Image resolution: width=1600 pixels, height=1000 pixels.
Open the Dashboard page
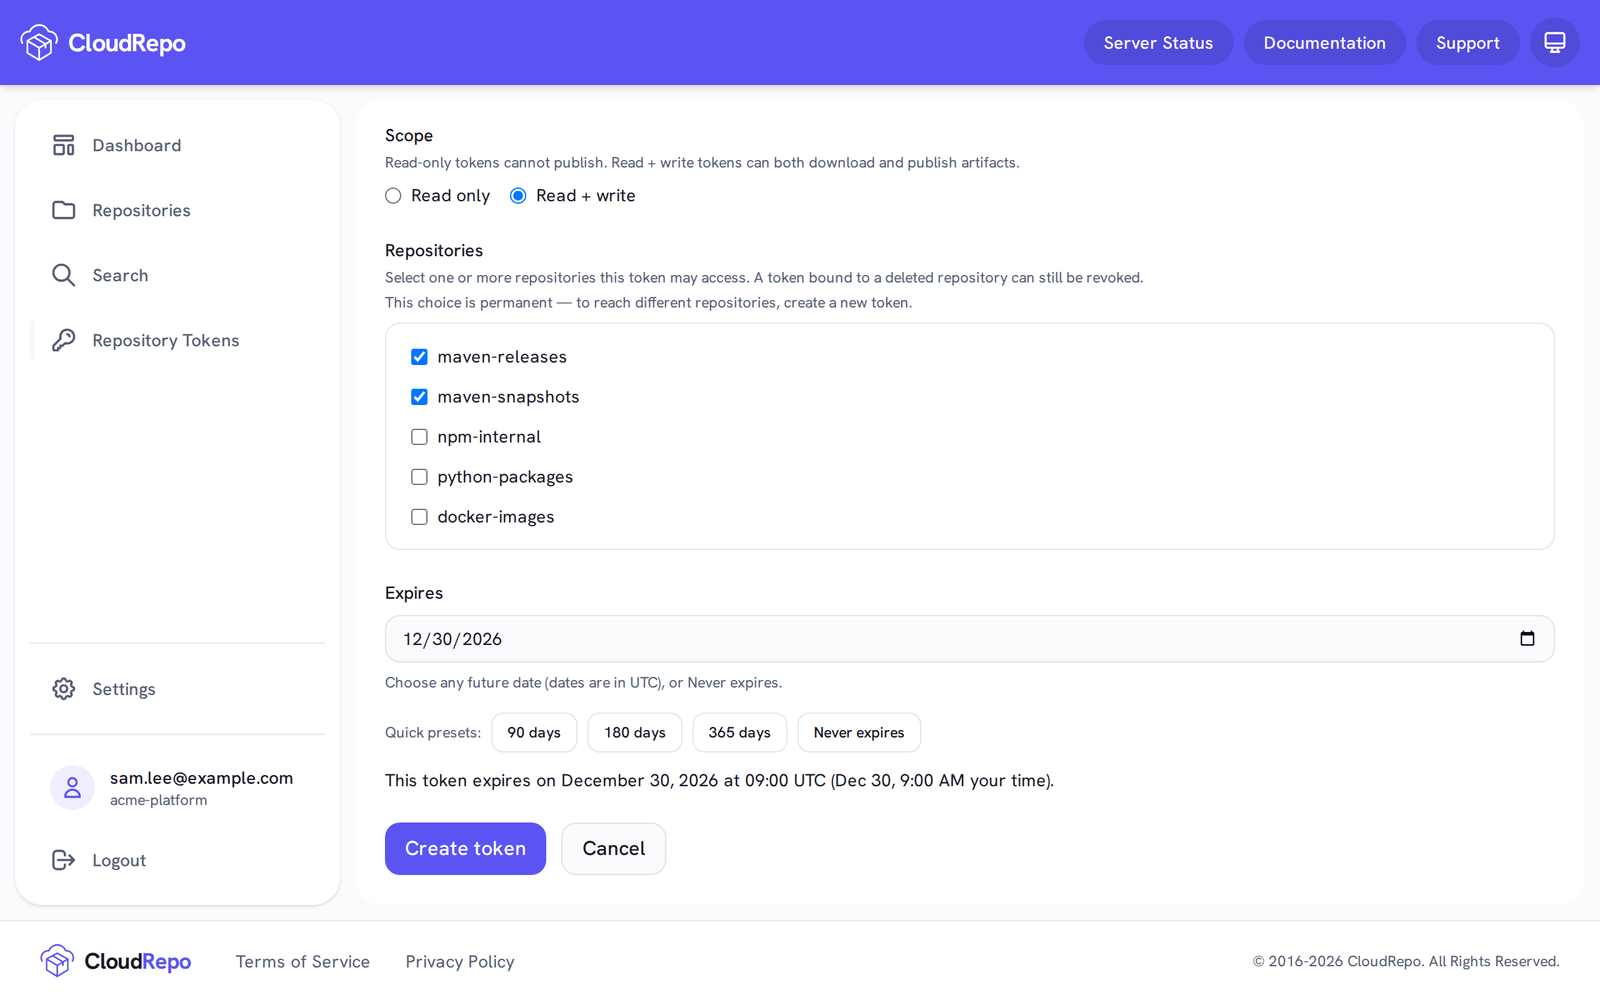click(177, 146)
